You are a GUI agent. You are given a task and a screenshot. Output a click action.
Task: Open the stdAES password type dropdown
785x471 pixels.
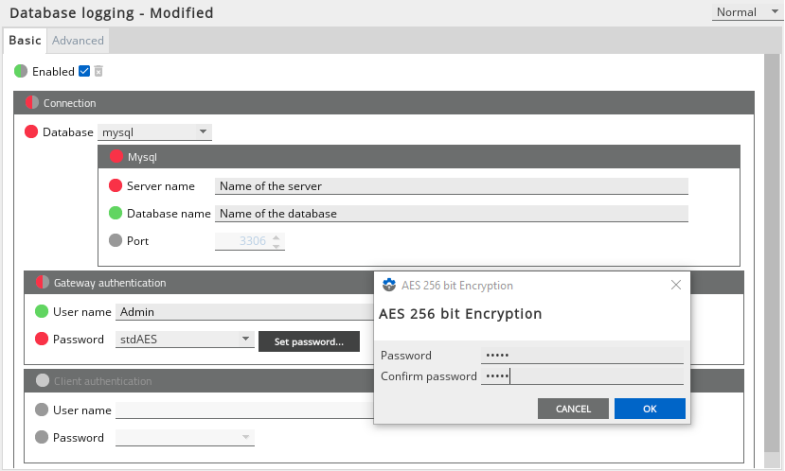click(x=185, y=339)
